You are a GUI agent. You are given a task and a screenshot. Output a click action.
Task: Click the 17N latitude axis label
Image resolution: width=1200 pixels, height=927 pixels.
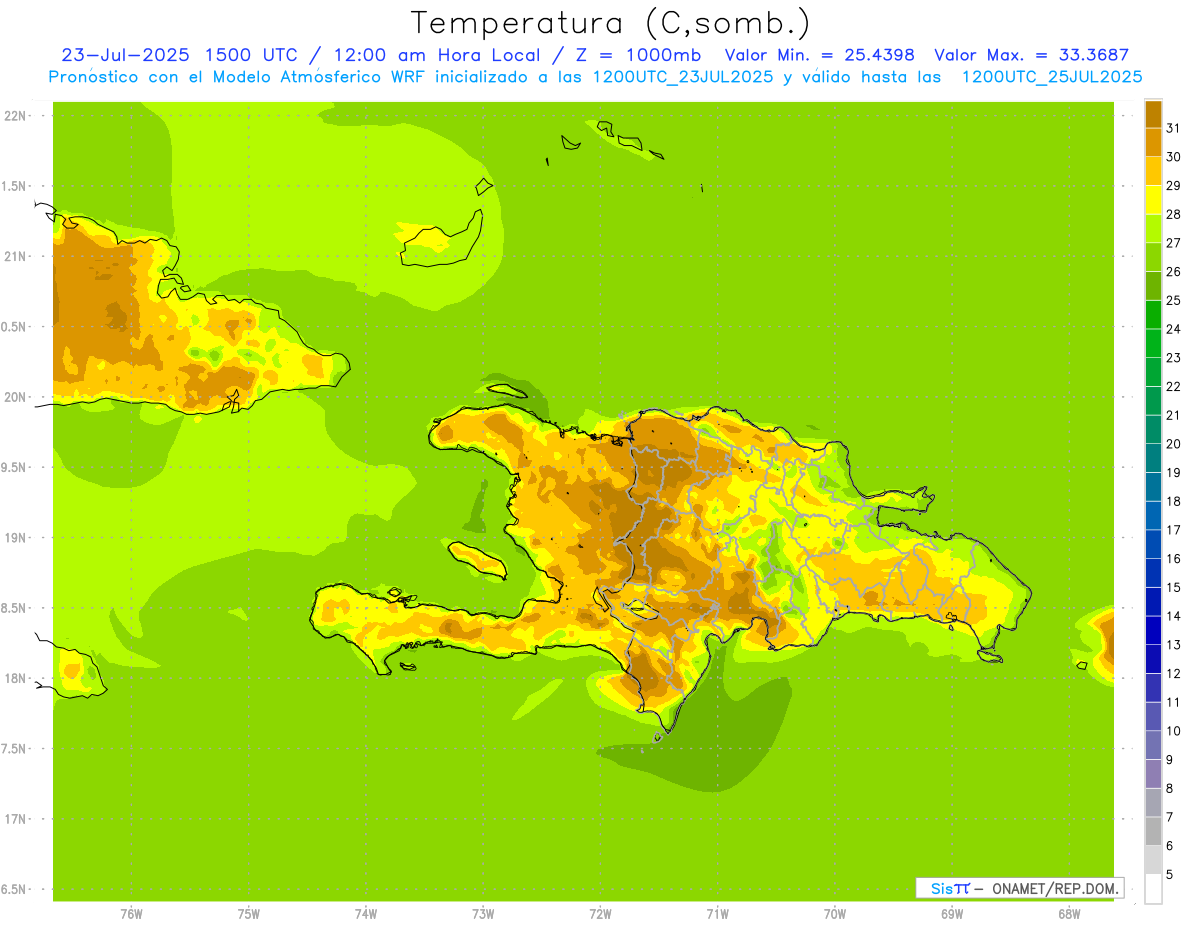tap(15, 819)
